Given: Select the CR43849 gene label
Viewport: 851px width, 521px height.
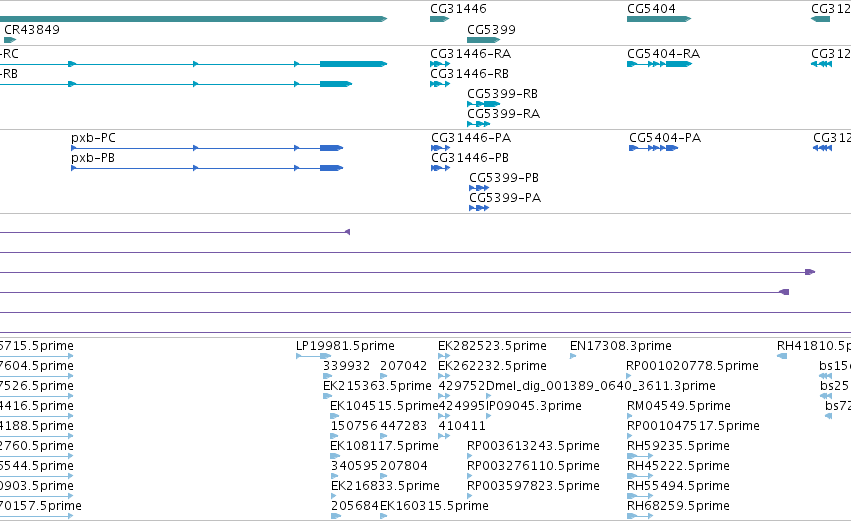Looking at the screenshot, I should click(x=31, y=29).
